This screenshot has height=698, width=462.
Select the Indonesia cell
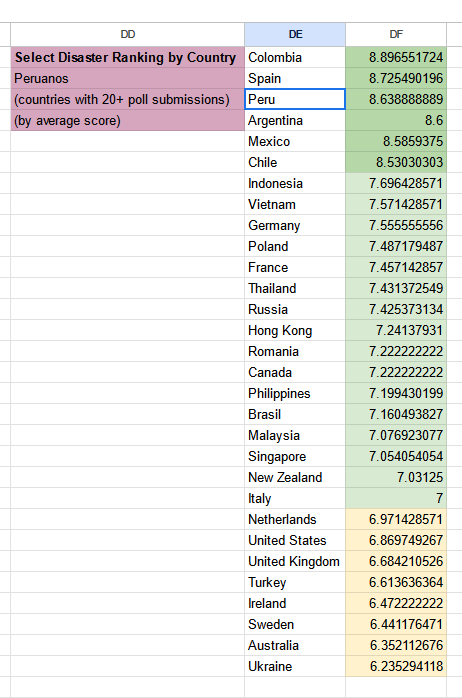pyautogui.click(x=295, y=183)
